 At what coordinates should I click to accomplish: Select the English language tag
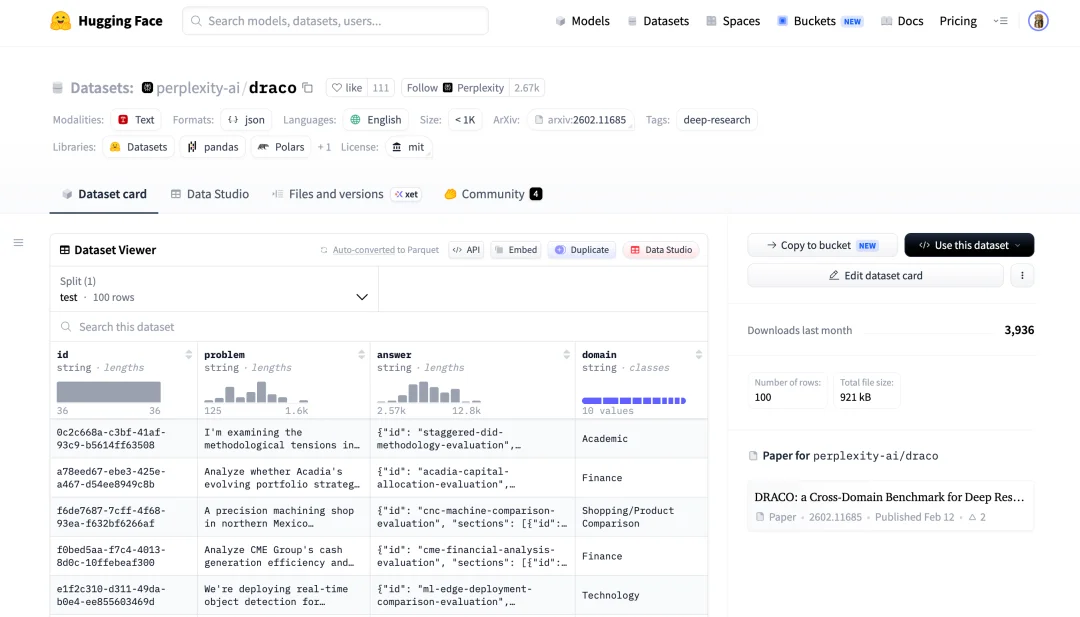(x=376, y=120)
